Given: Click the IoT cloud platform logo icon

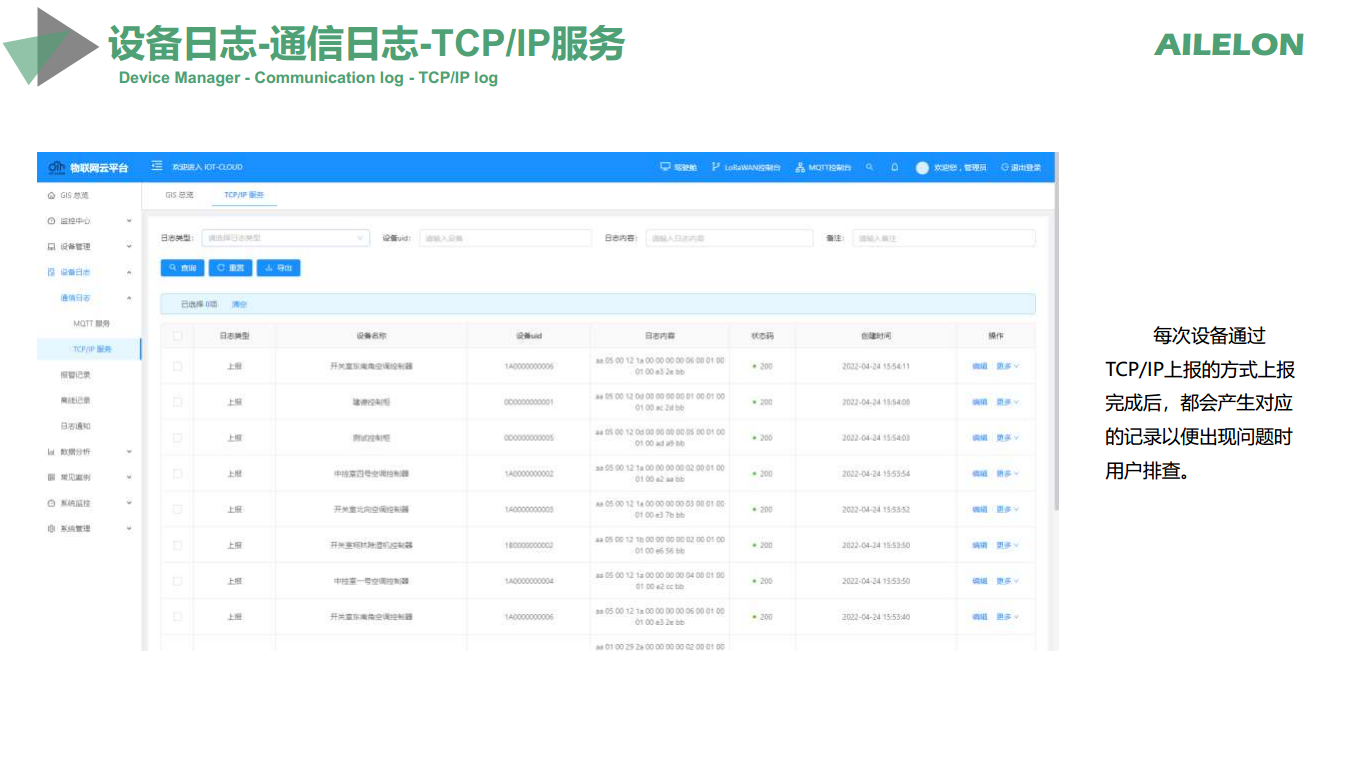Looking at the screenshot, I should (56, 167).
